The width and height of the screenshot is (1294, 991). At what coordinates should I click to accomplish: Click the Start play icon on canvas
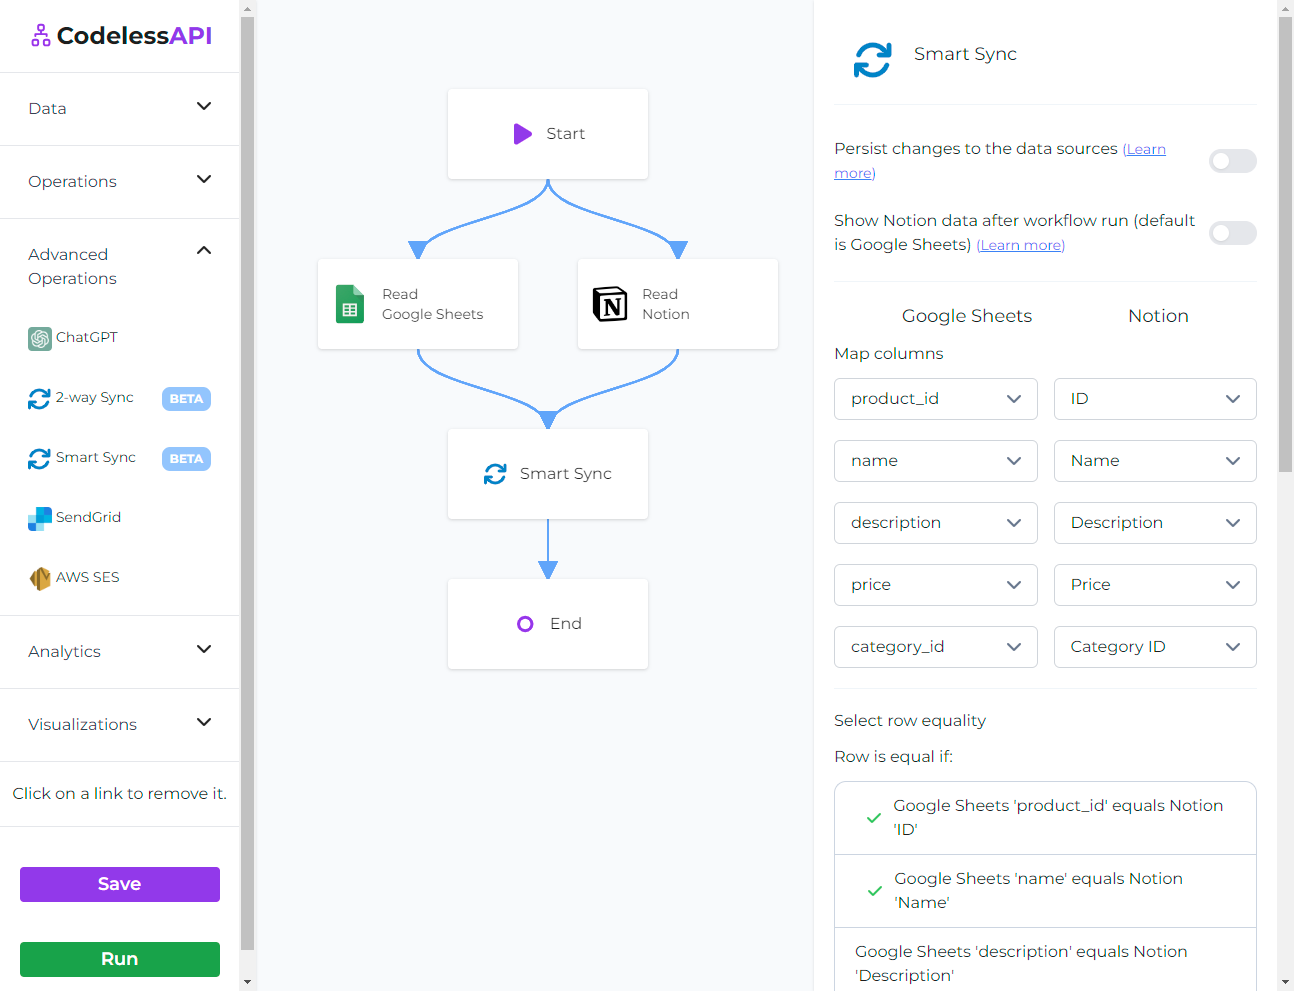pos(523,134)
